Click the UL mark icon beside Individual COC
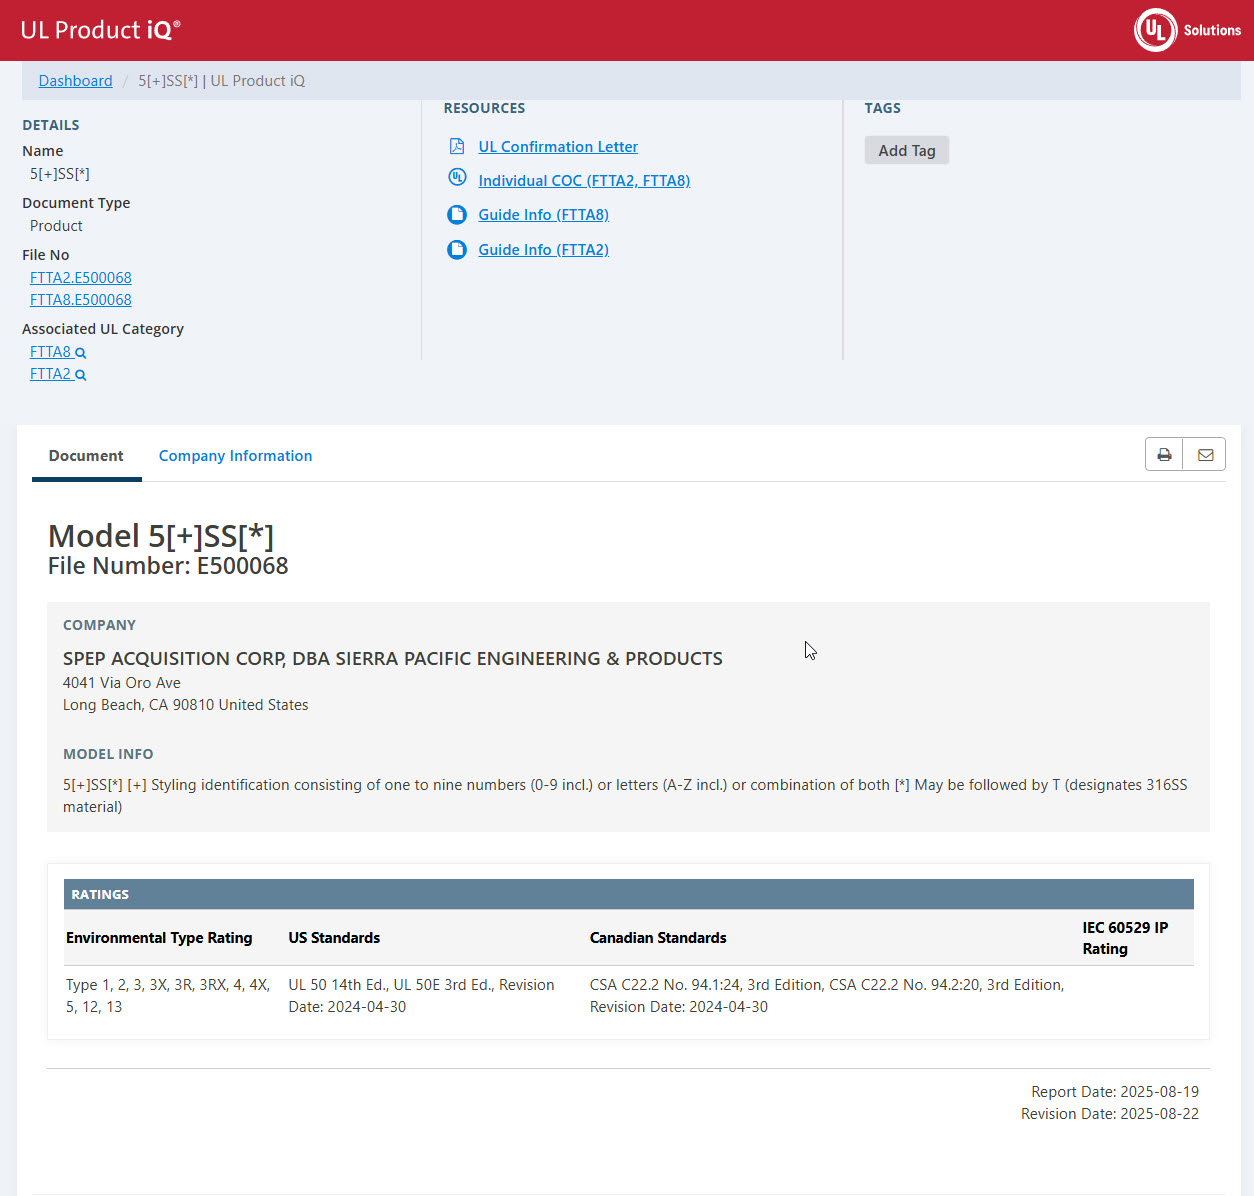1254x1196 pixels. click(x=457, y=178)
